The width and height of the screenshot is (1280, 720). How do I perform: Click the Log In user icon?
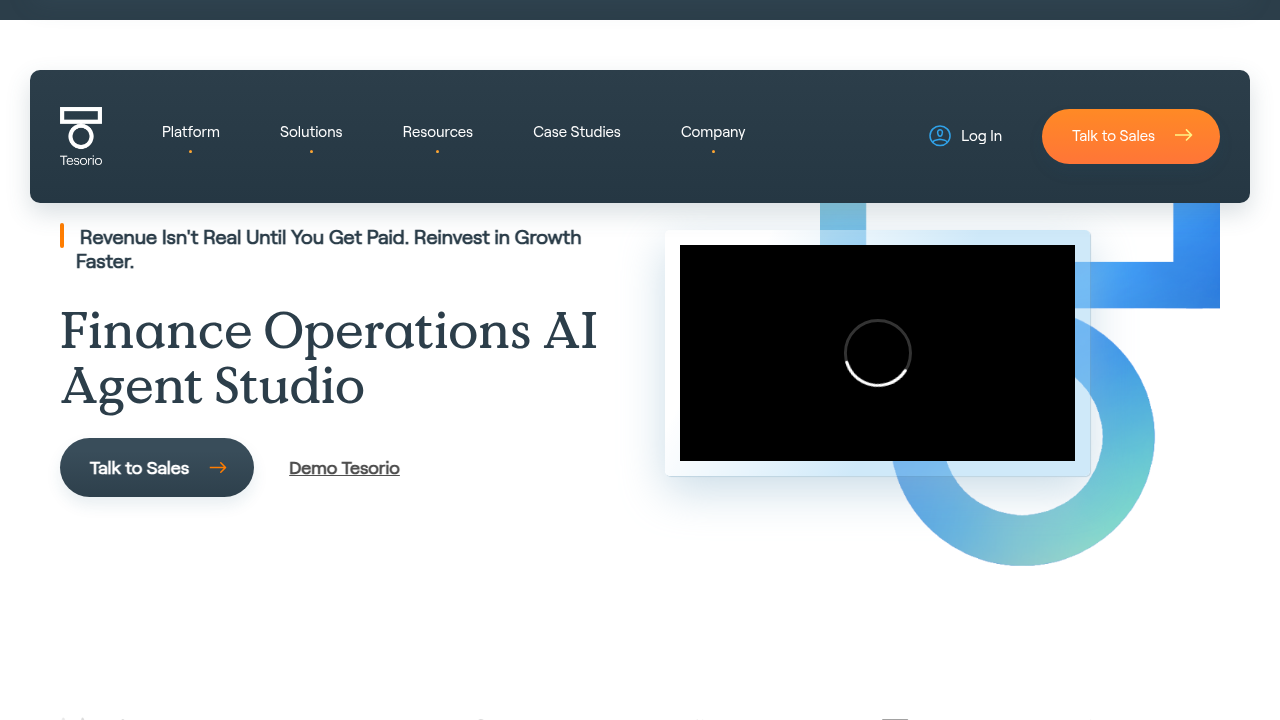(940, 136)
